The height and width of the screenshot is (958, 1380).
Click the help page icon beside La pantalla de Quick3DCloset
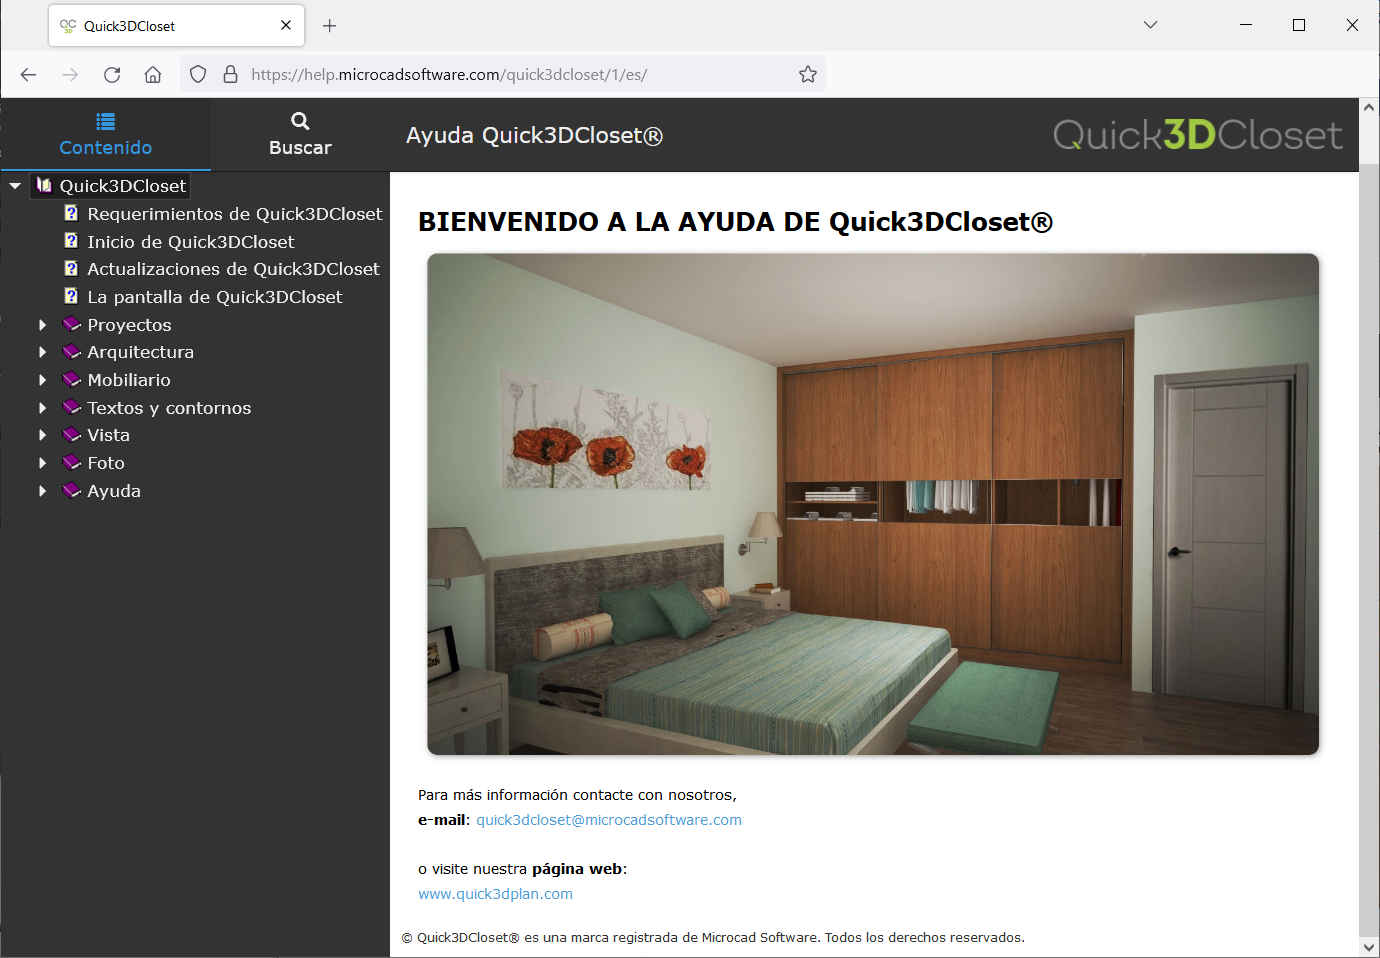click(71, 296)
